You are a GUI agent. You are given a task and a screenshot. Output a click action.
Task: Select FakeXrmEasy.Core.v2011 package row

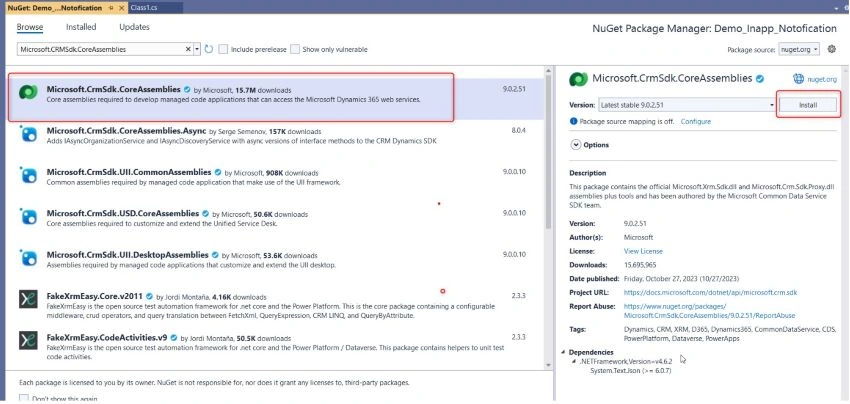click(x=274, y=305)
